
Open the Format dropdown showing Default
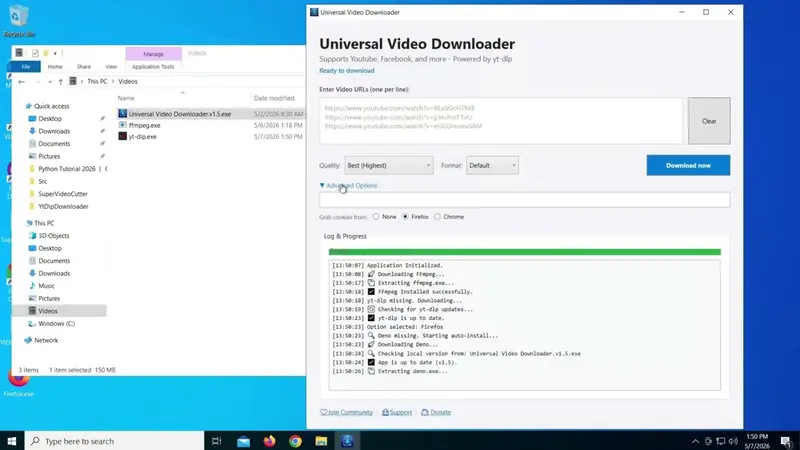tap(492, 165)
